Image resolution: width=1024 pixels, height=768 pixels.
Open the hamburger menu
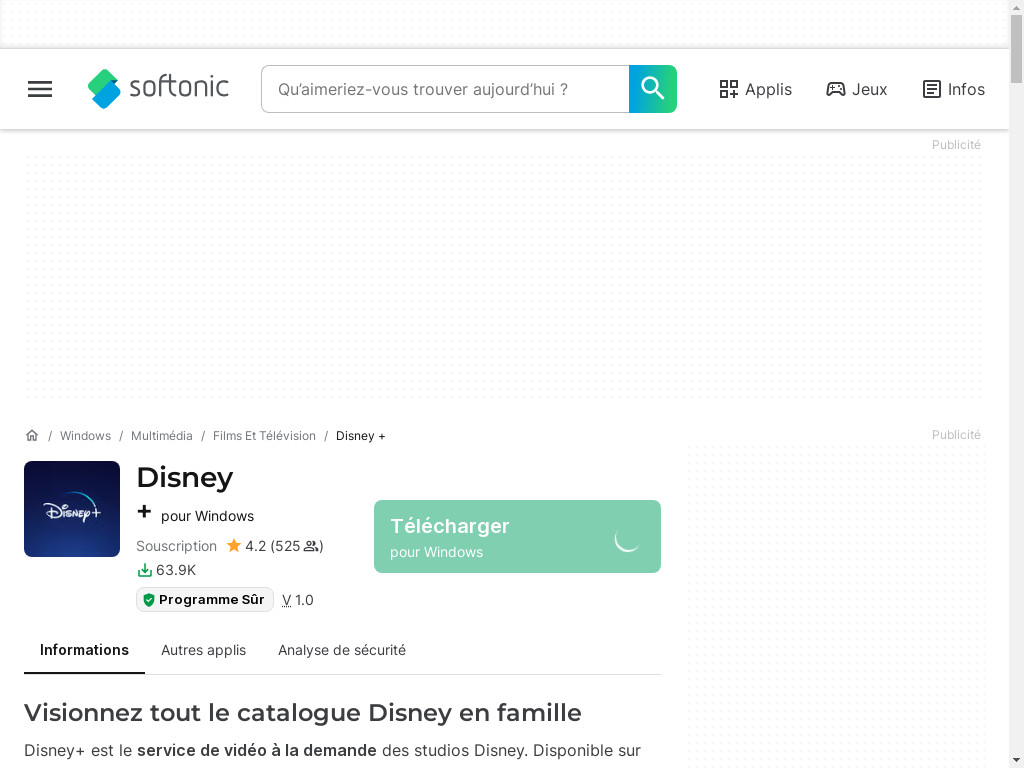click(40, 89)
